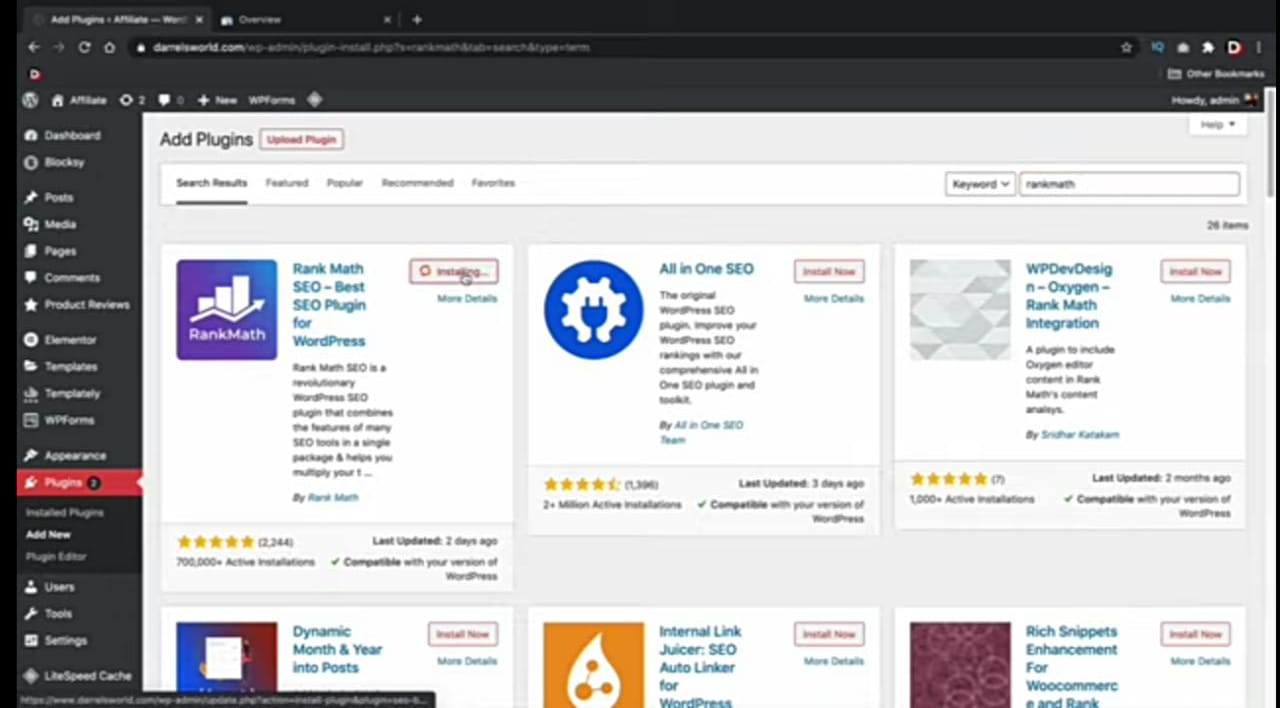The width and height of the screenshot is (1280, 708).
Task: Open the Plugin Editor submenu
Action: point(56,557)
